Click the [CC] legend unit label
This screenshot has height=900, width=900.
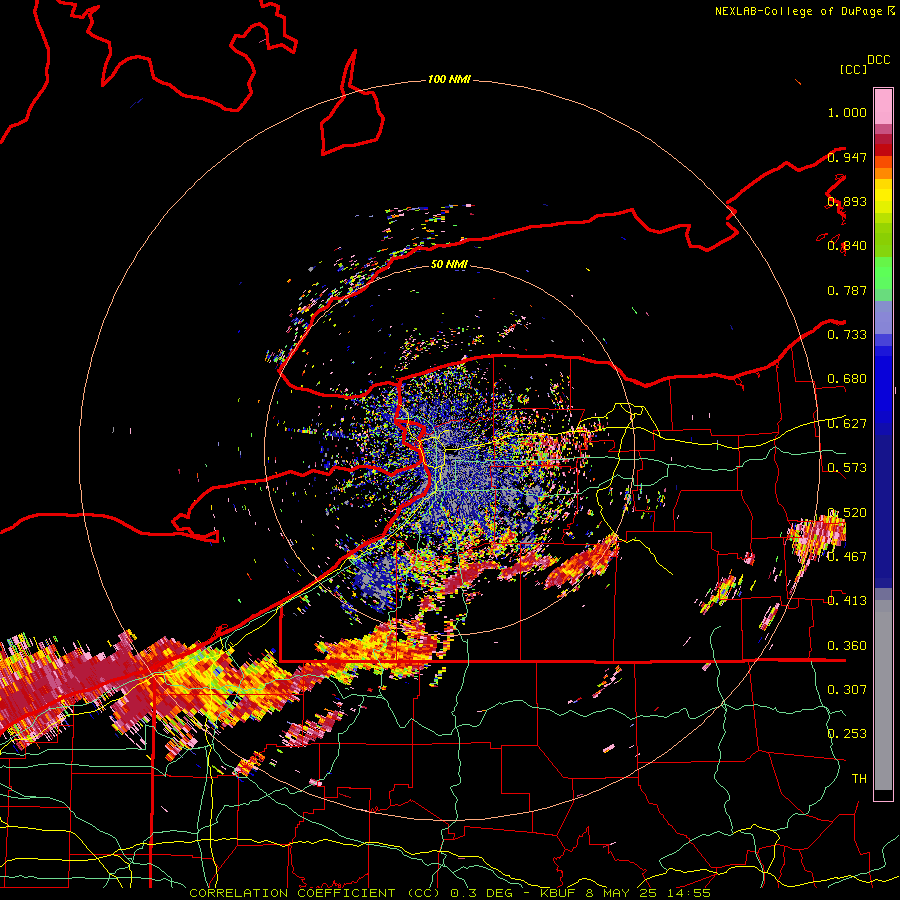(x=853, y=69)
